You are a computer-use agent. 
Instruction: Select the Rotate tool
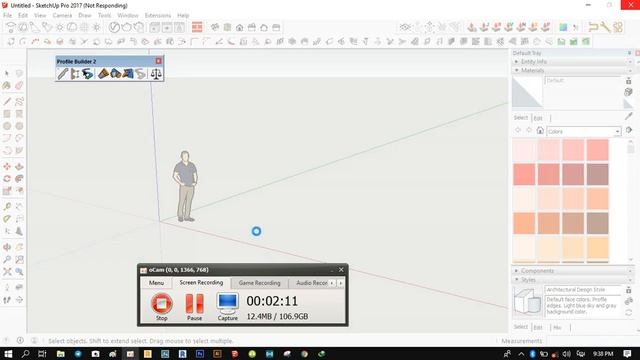7,179
